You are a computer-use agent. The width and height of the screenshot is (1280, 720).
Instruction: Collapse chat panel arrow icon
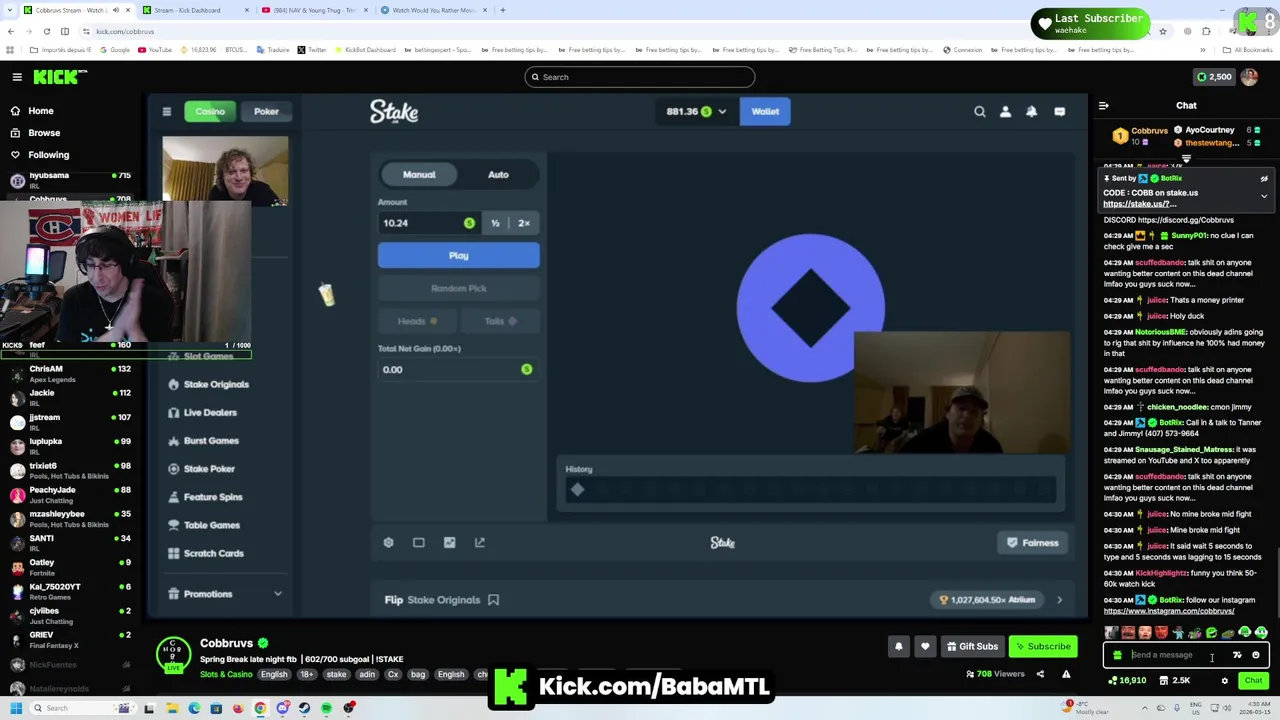tap(1103, 105)
